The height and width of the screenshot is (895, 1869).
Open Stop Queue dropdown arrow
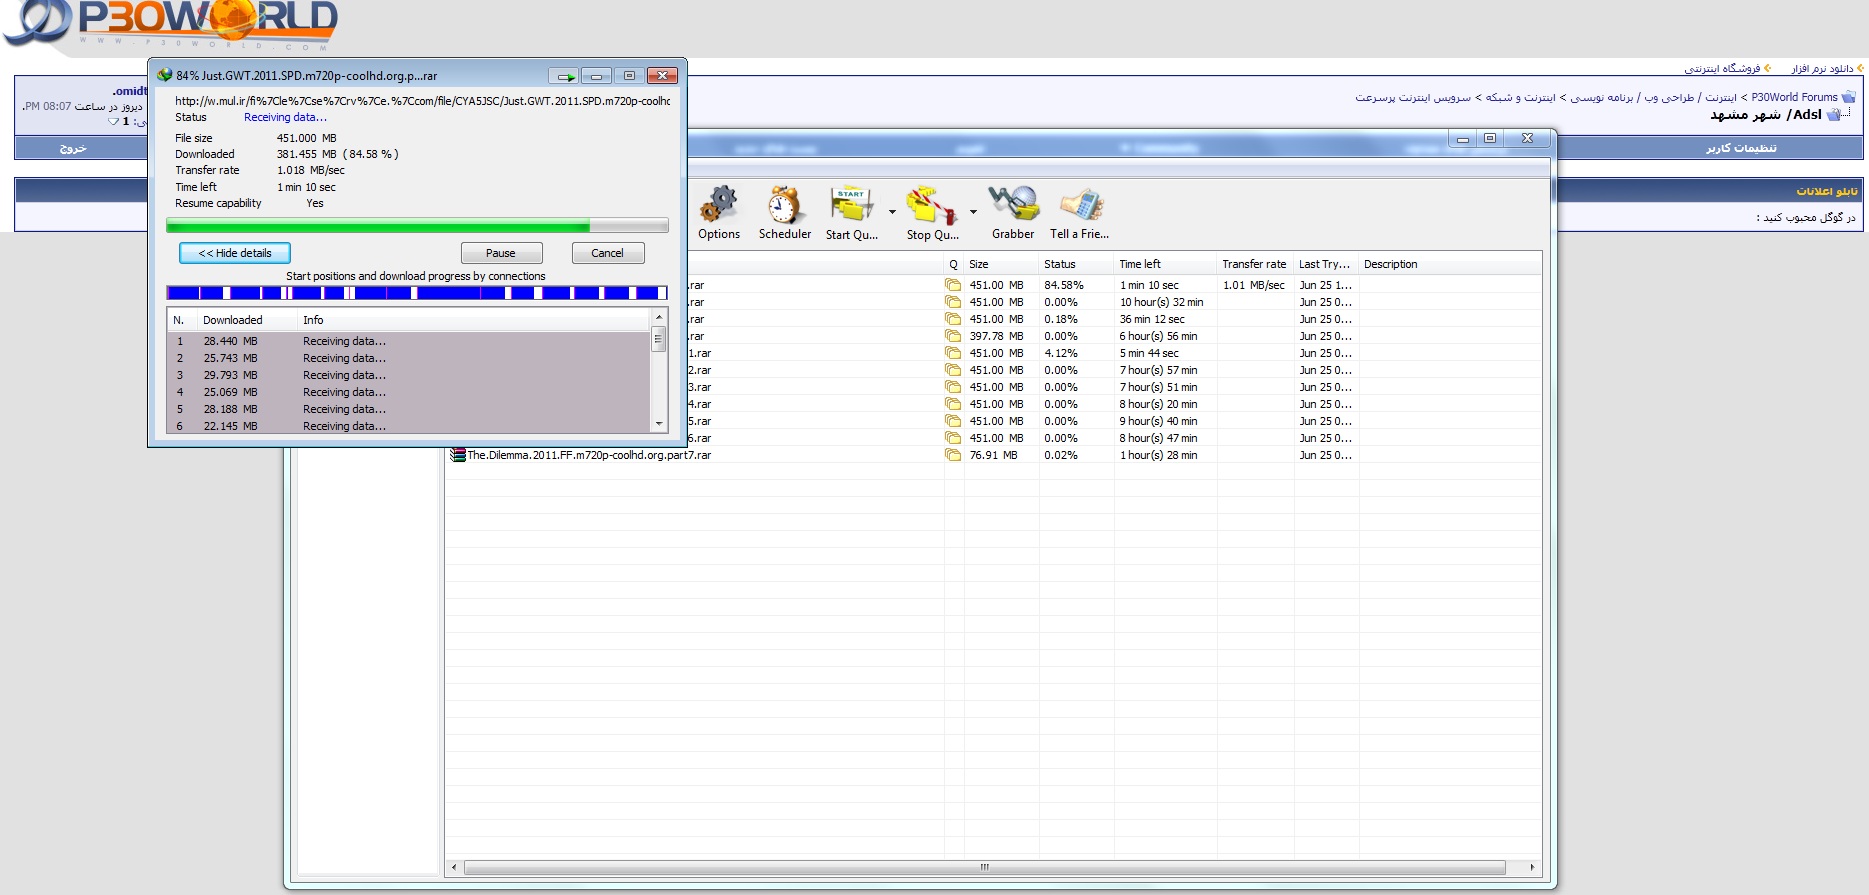point(973,212)
